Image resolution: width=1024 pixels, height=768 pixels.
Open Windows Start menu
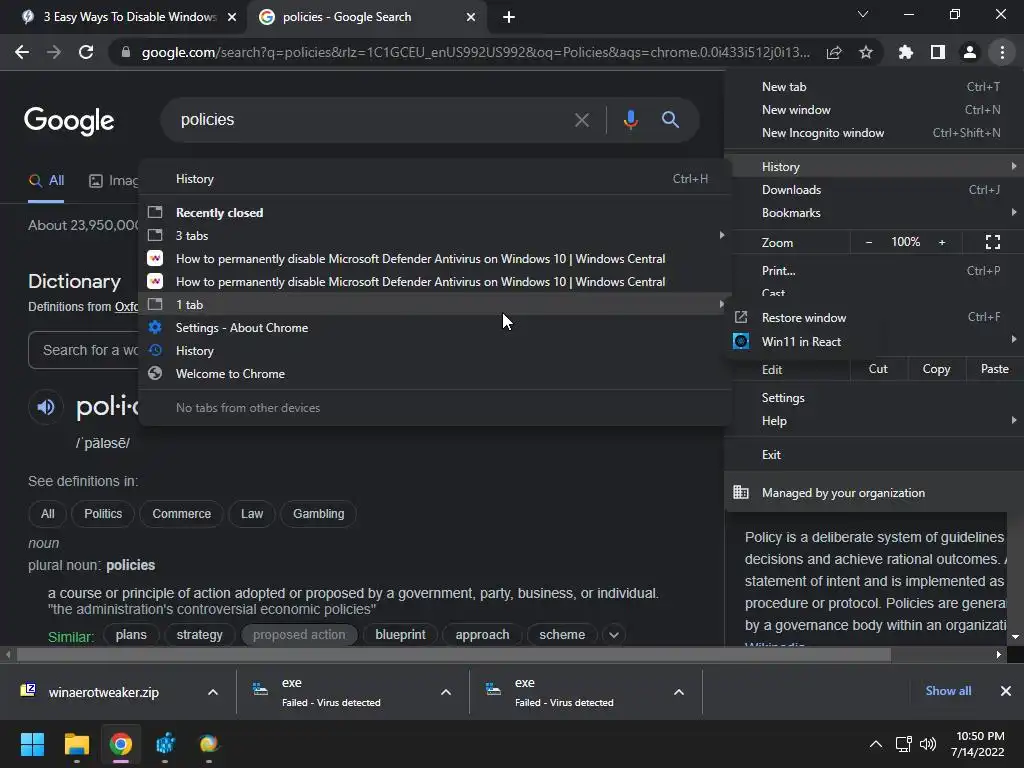tap(32, 744)
